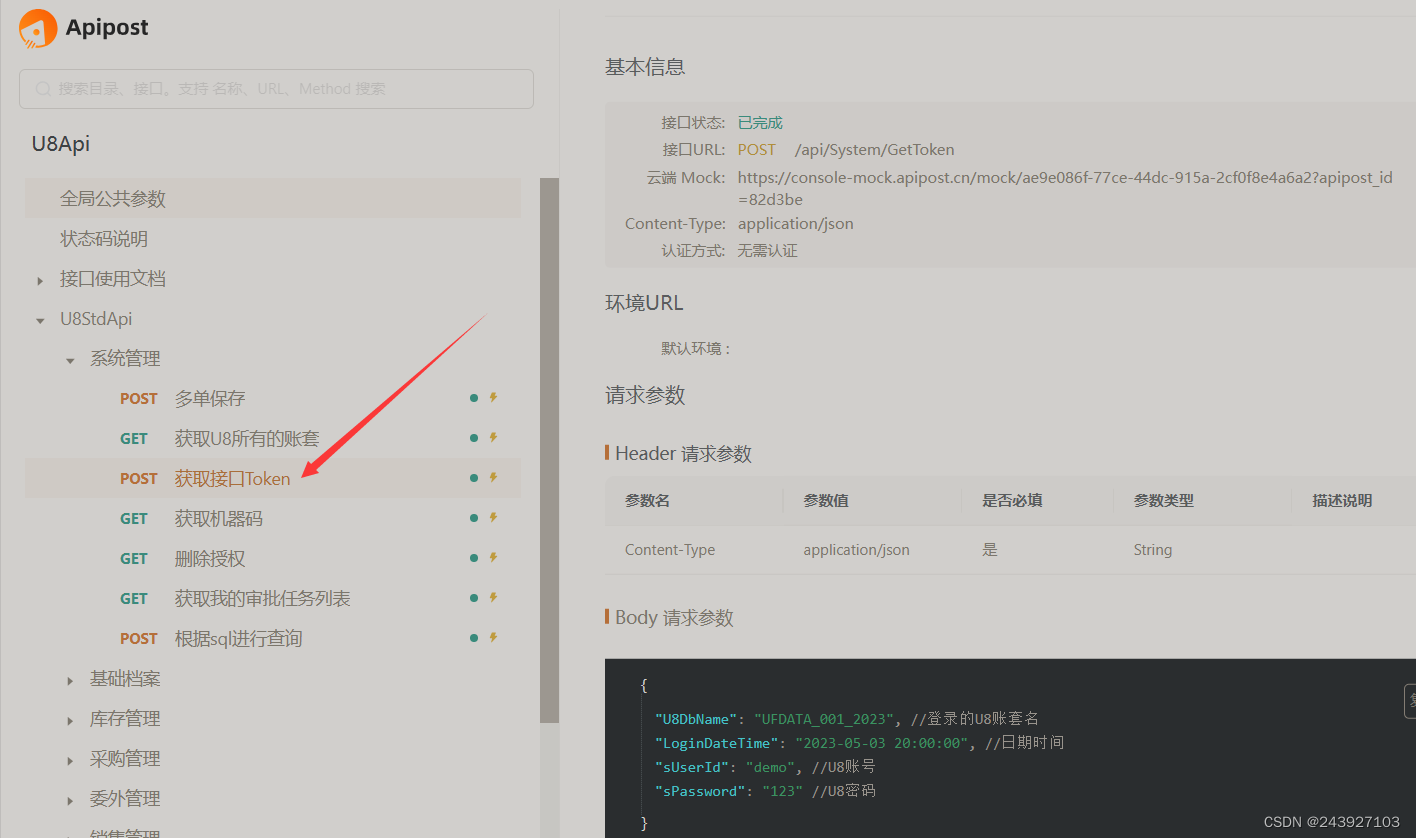The image size is (1416, 838).
Task: Click the Body 请求参数 section heading
Action: 674,617
